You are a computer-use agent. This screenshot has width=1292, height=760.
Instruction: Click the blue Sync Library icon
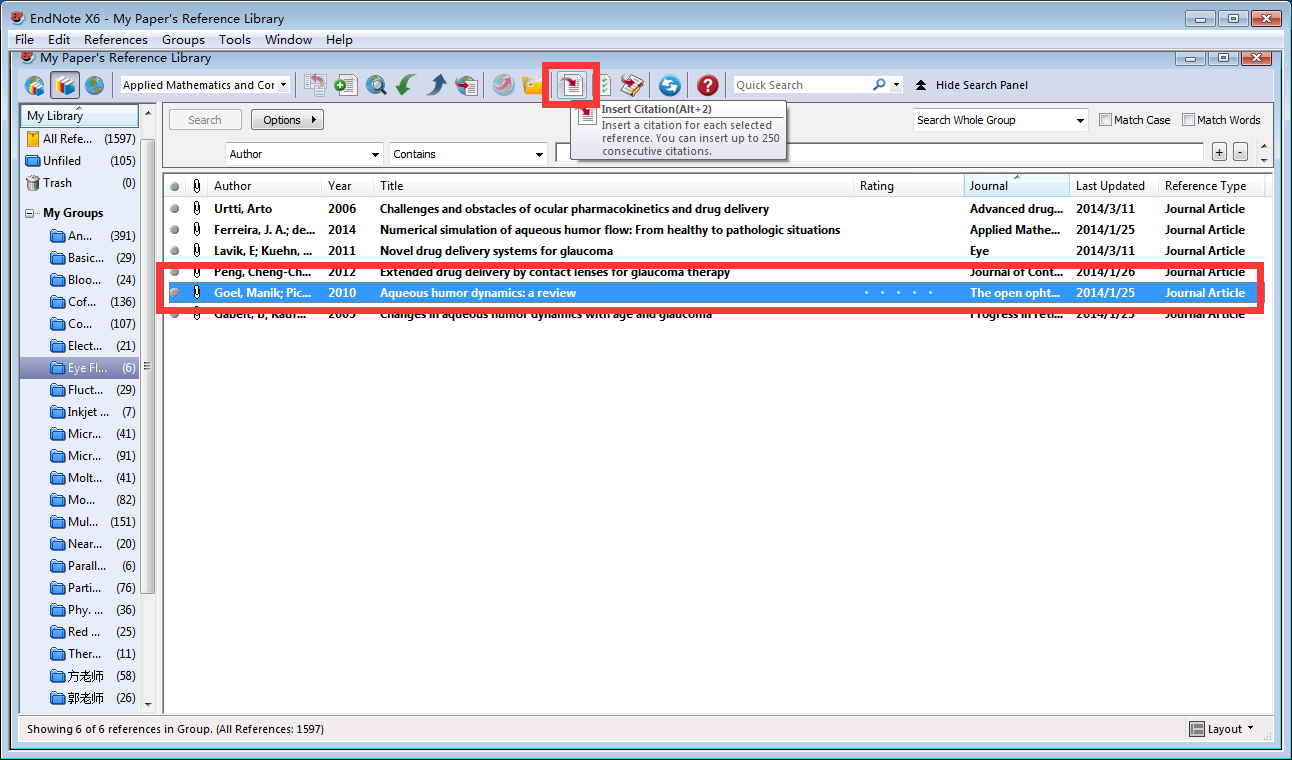tap(669, 85)
